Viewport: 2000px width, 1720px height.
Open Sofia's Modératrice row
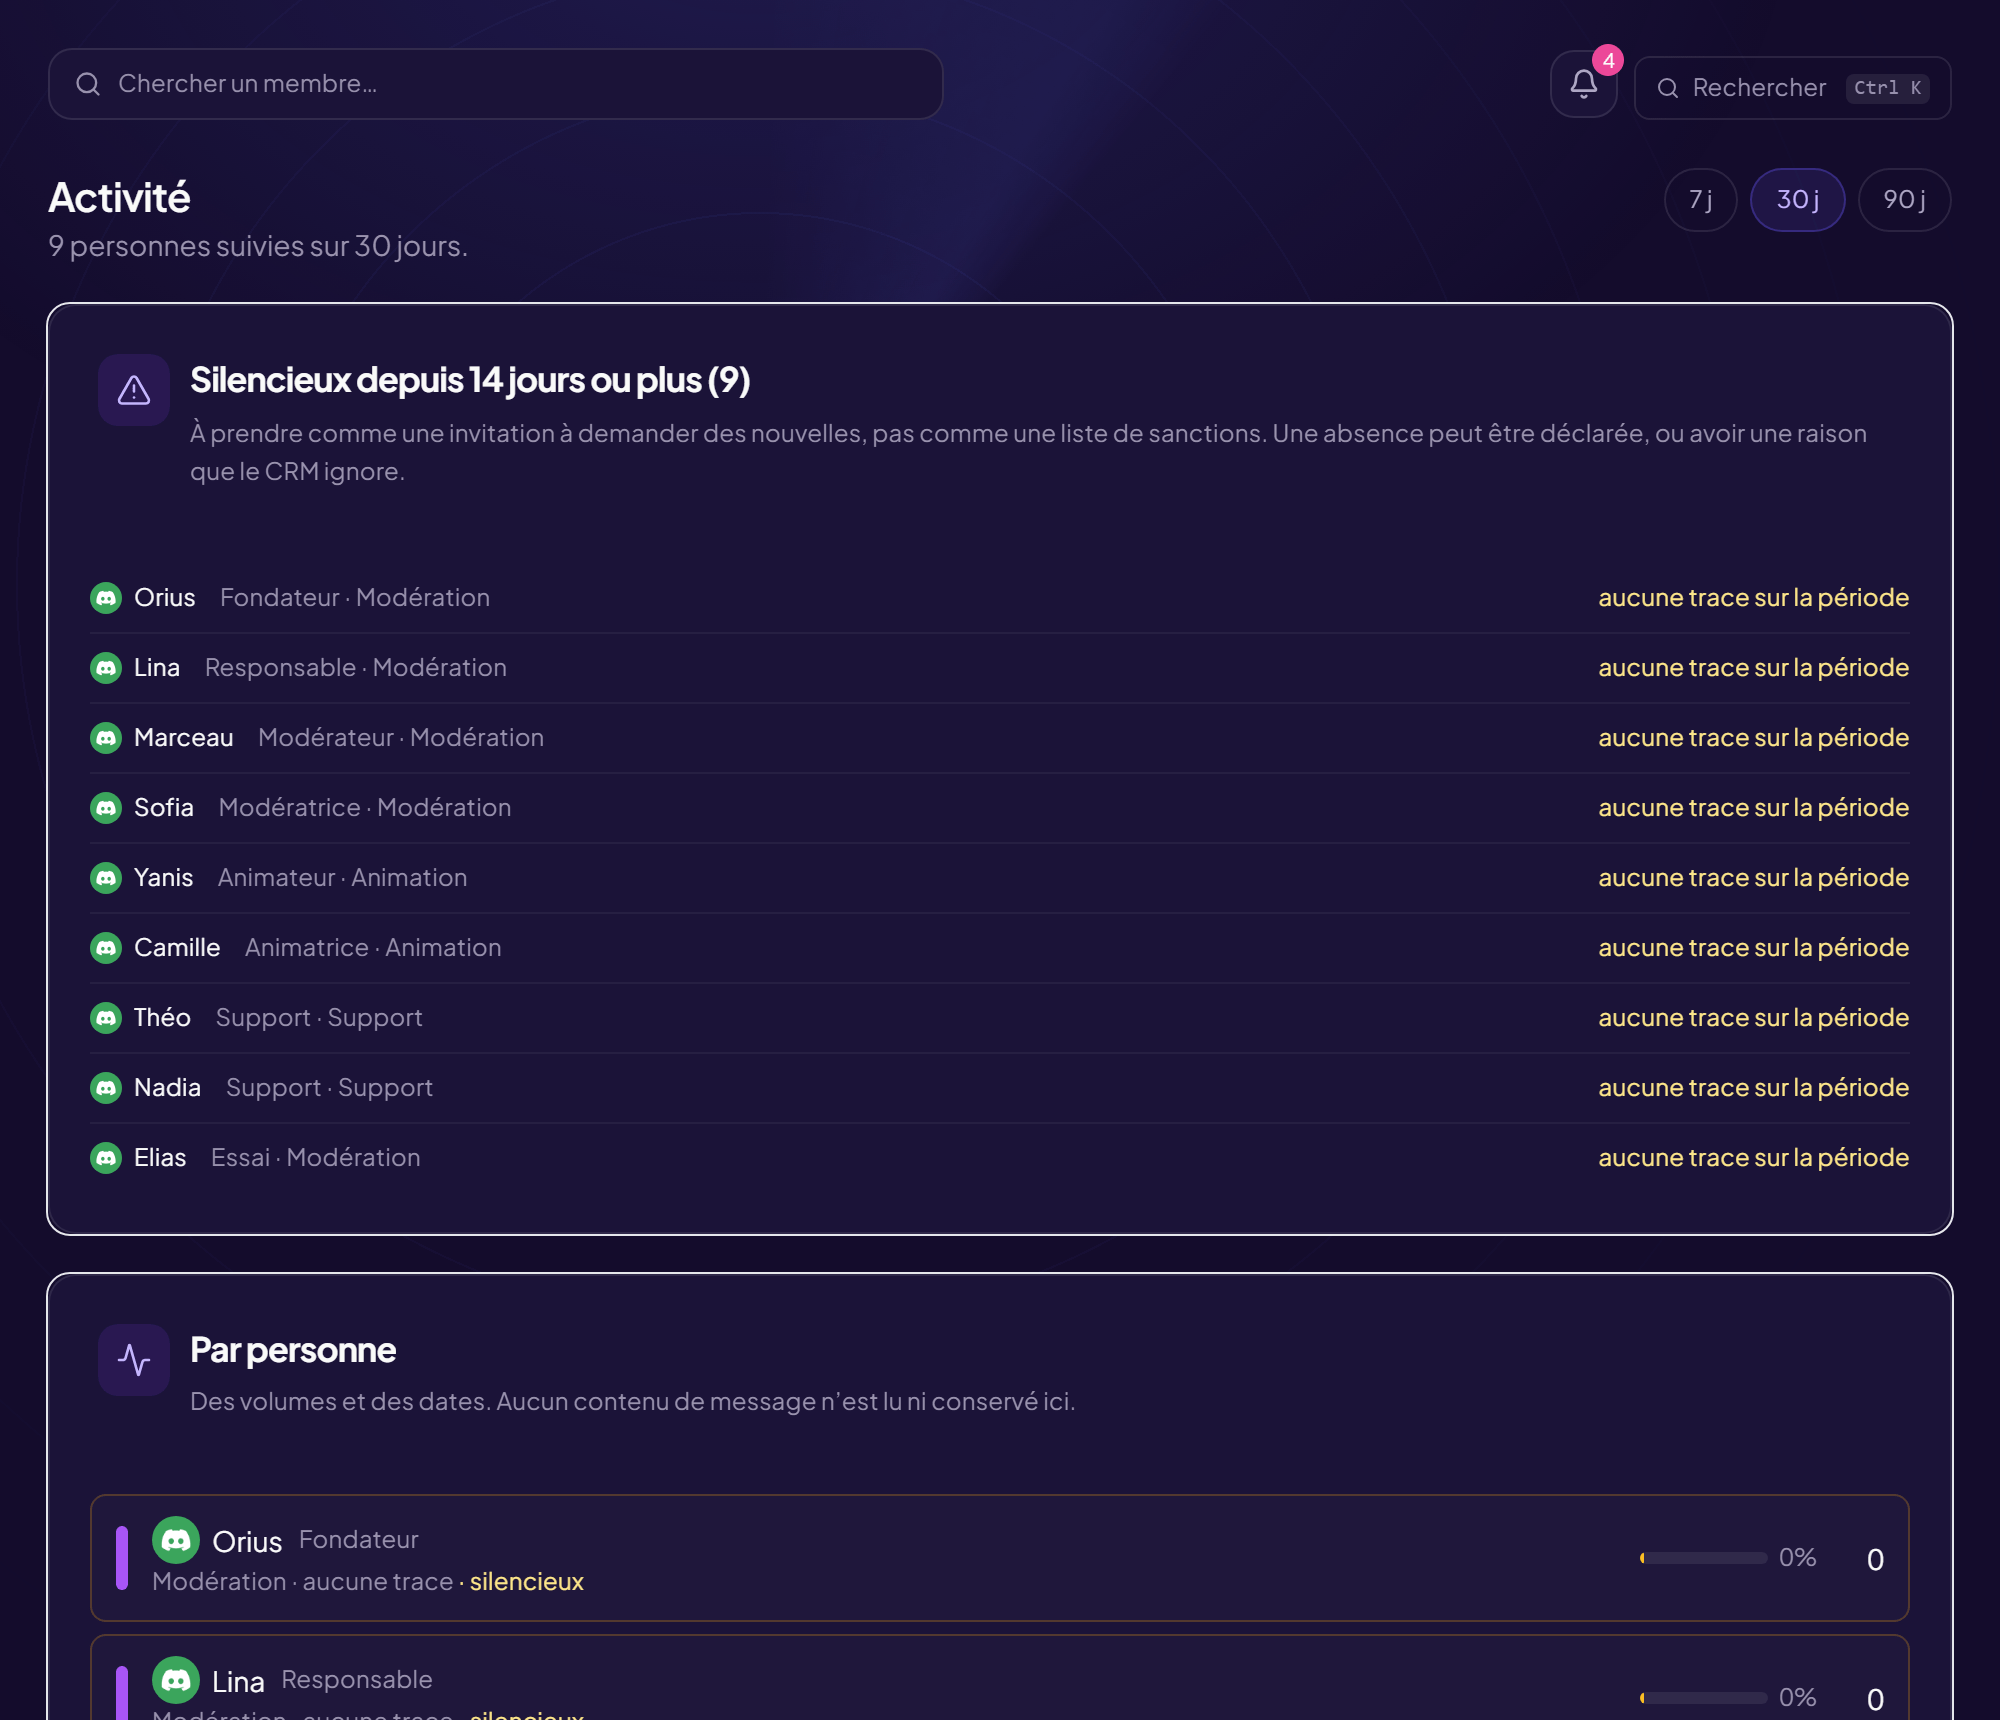999,808
